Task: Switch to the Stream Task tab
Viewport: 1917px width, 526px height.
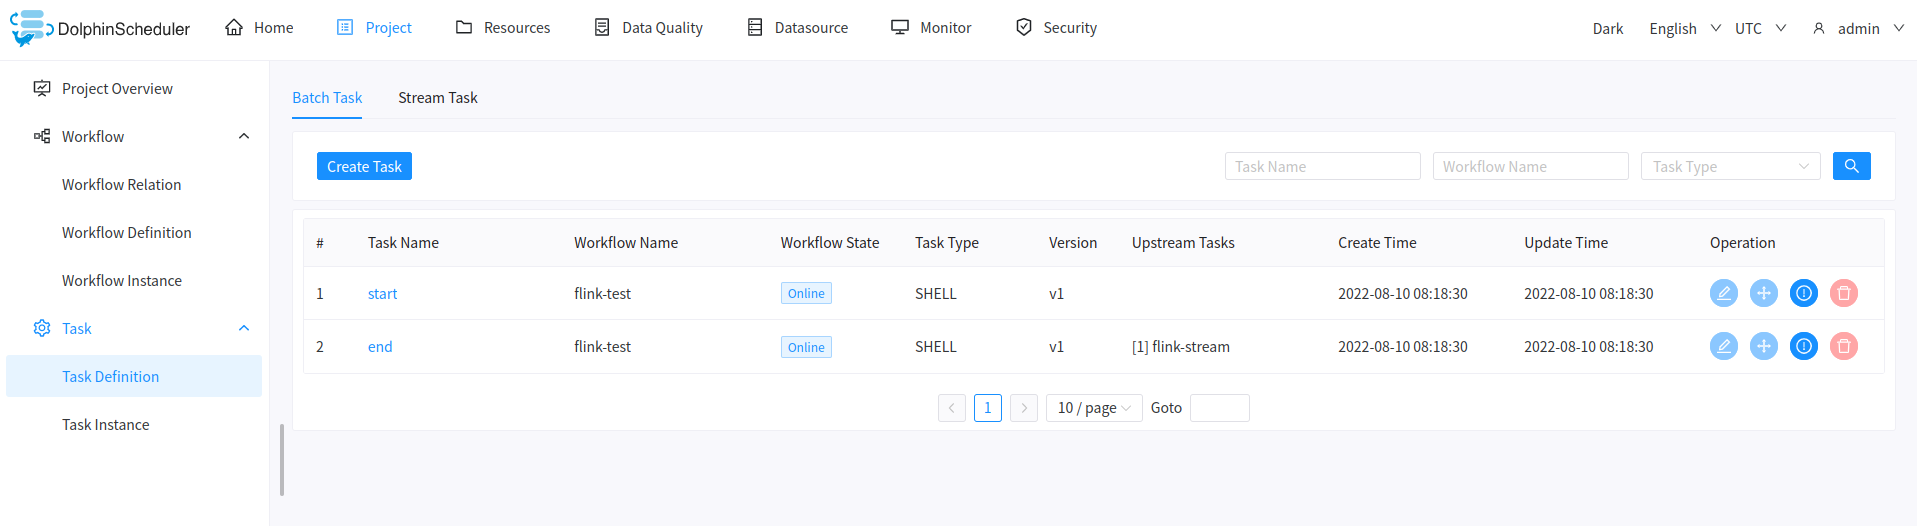Action: click(x=437, y=98)
